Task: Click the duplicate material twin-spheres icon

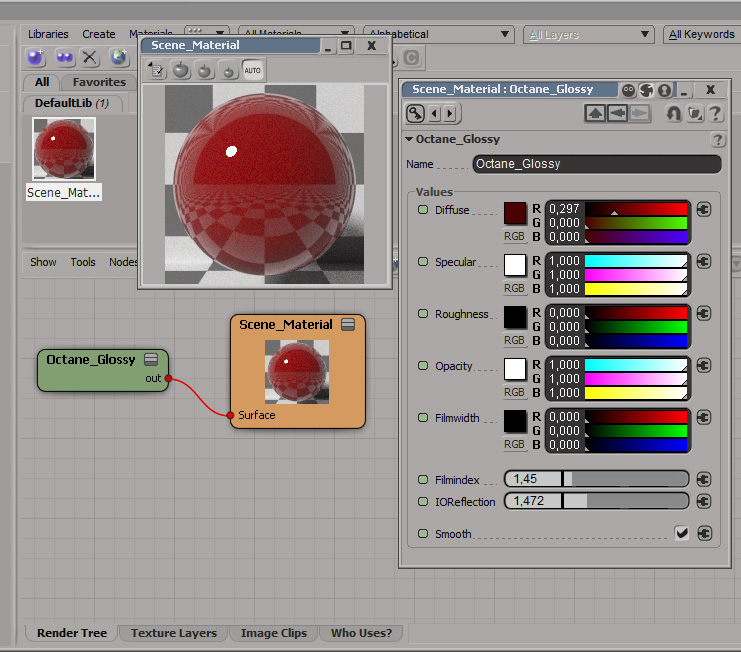Action: point(65,57)
